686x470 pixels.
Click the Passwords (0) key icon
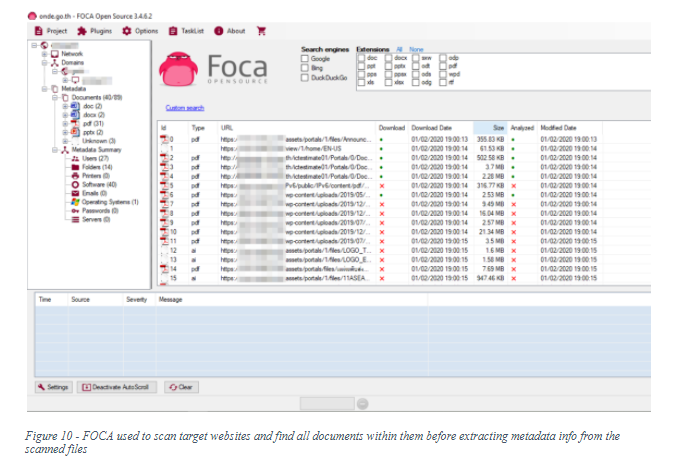point(75,211)
